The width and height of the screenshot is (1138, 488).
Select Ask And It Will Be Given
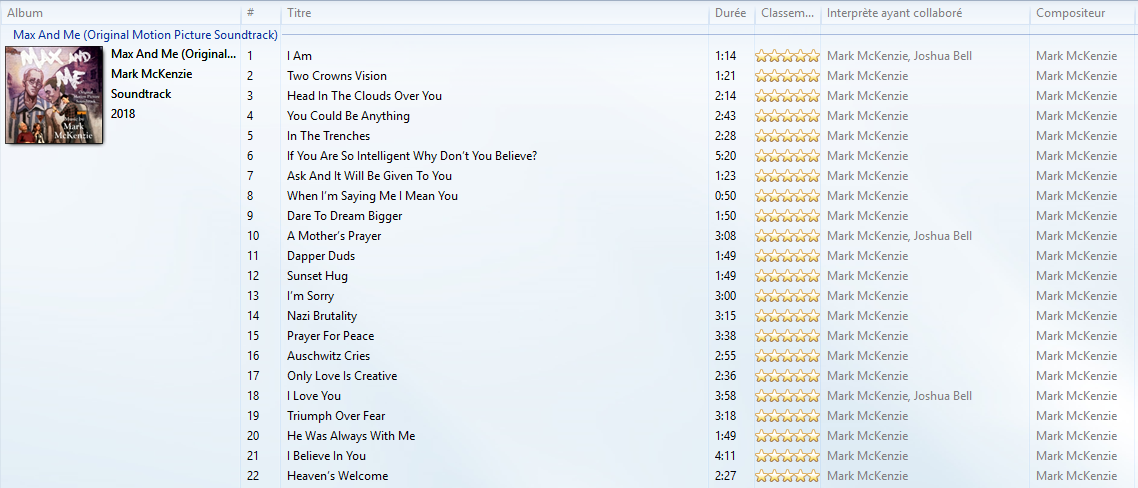pos(369,176)
